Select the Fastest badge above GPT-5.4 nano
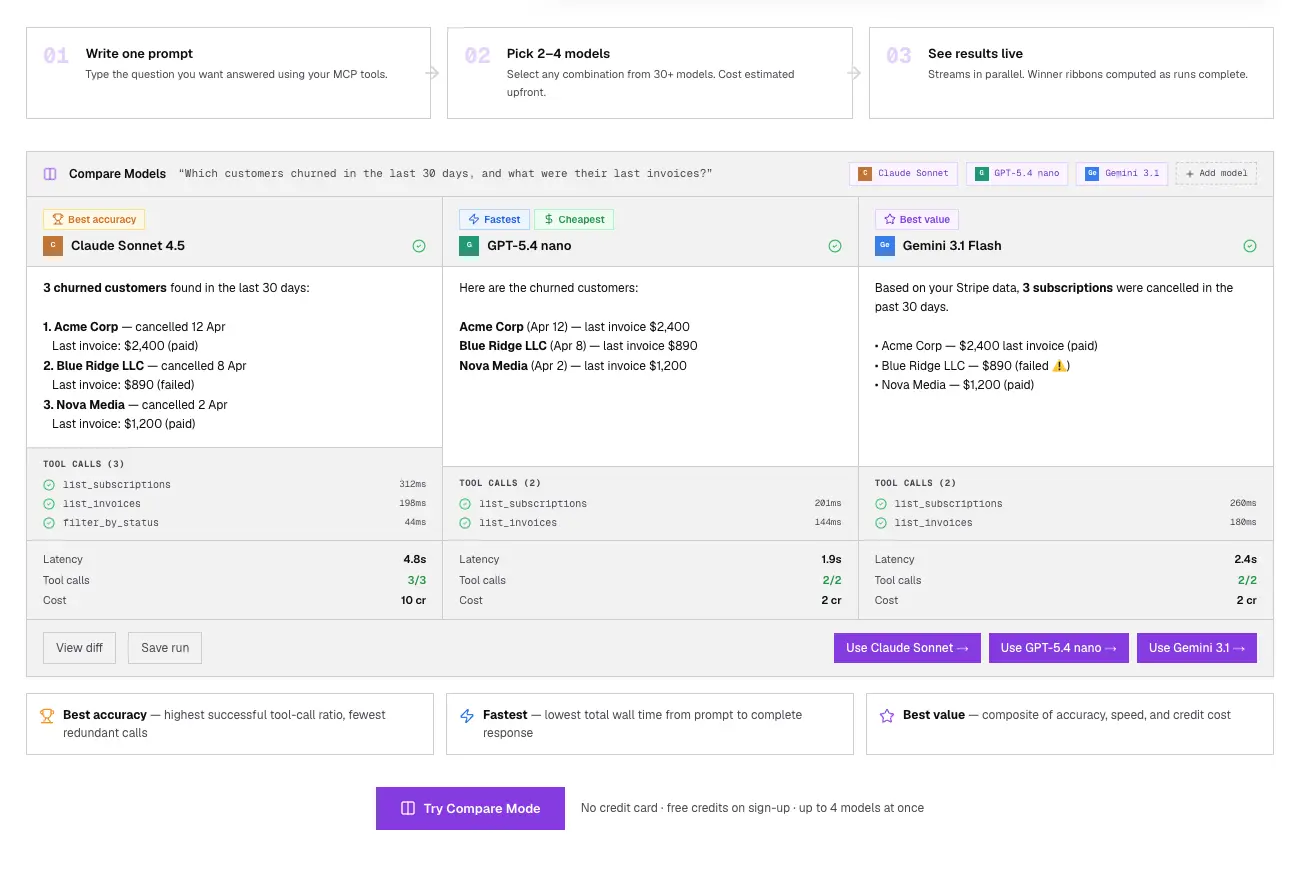 point(494,219)
